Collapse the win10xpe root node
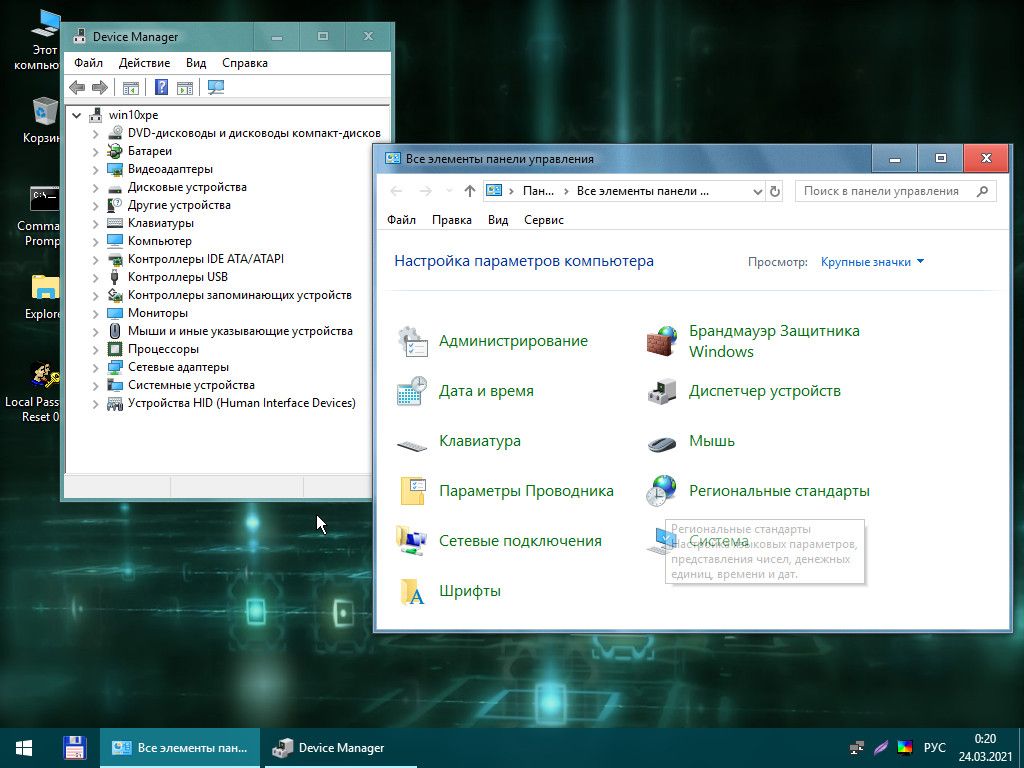 click(x=77, y=115)
